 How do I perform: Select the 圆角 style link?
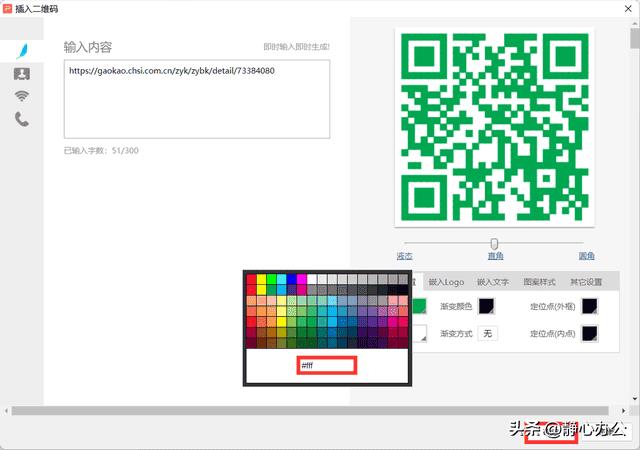(587, 256)
